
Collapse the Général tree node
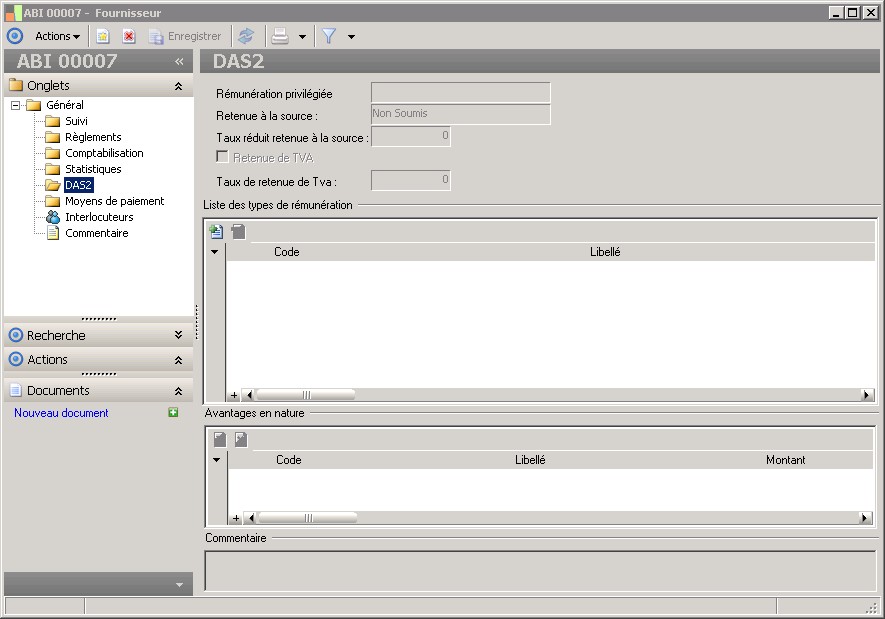tap(16, 105)
